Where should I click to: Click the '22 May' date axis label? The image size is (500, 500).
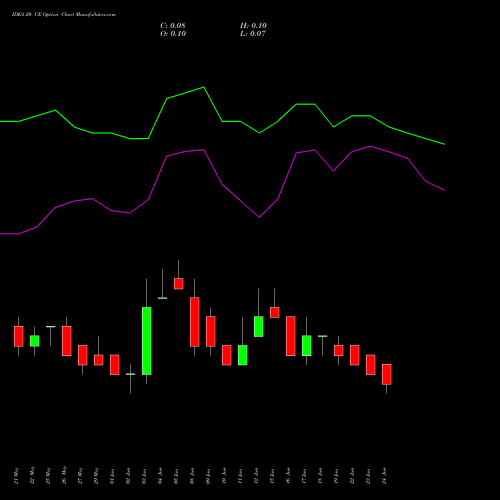33,476
